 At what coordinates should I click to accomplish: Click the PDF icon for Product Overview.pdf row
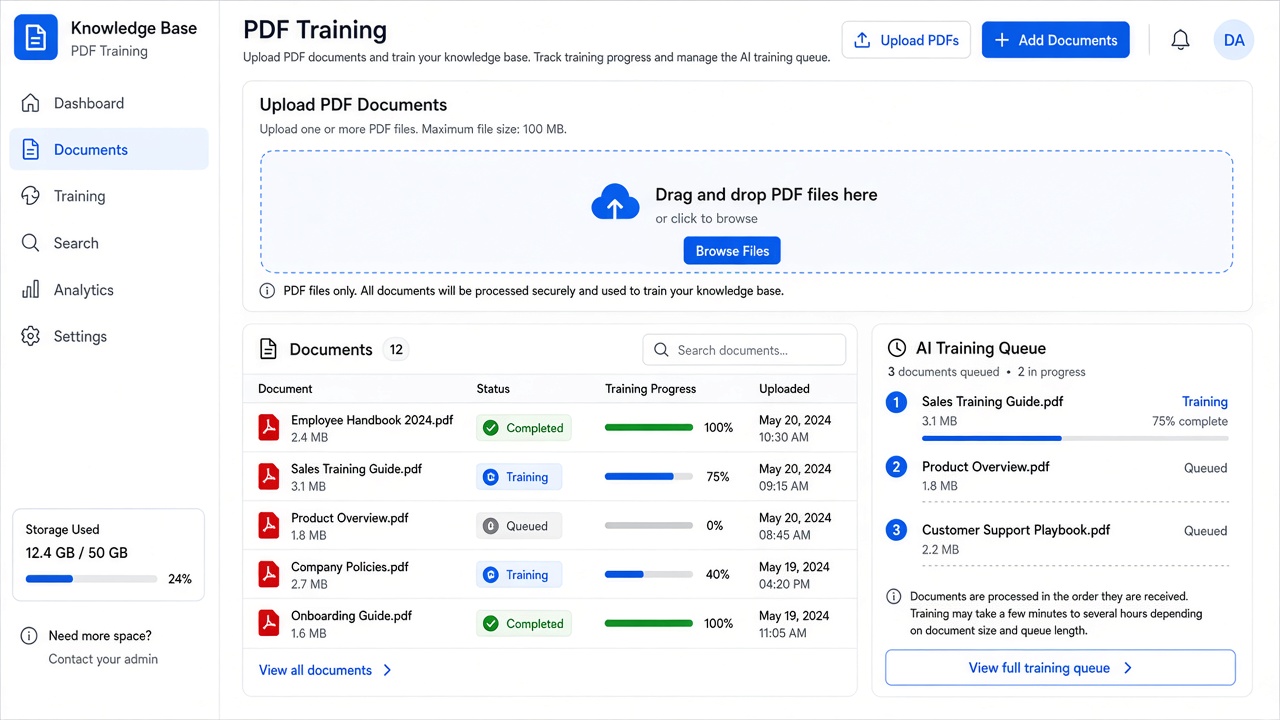pyautogui.click(x=268, y=526)
